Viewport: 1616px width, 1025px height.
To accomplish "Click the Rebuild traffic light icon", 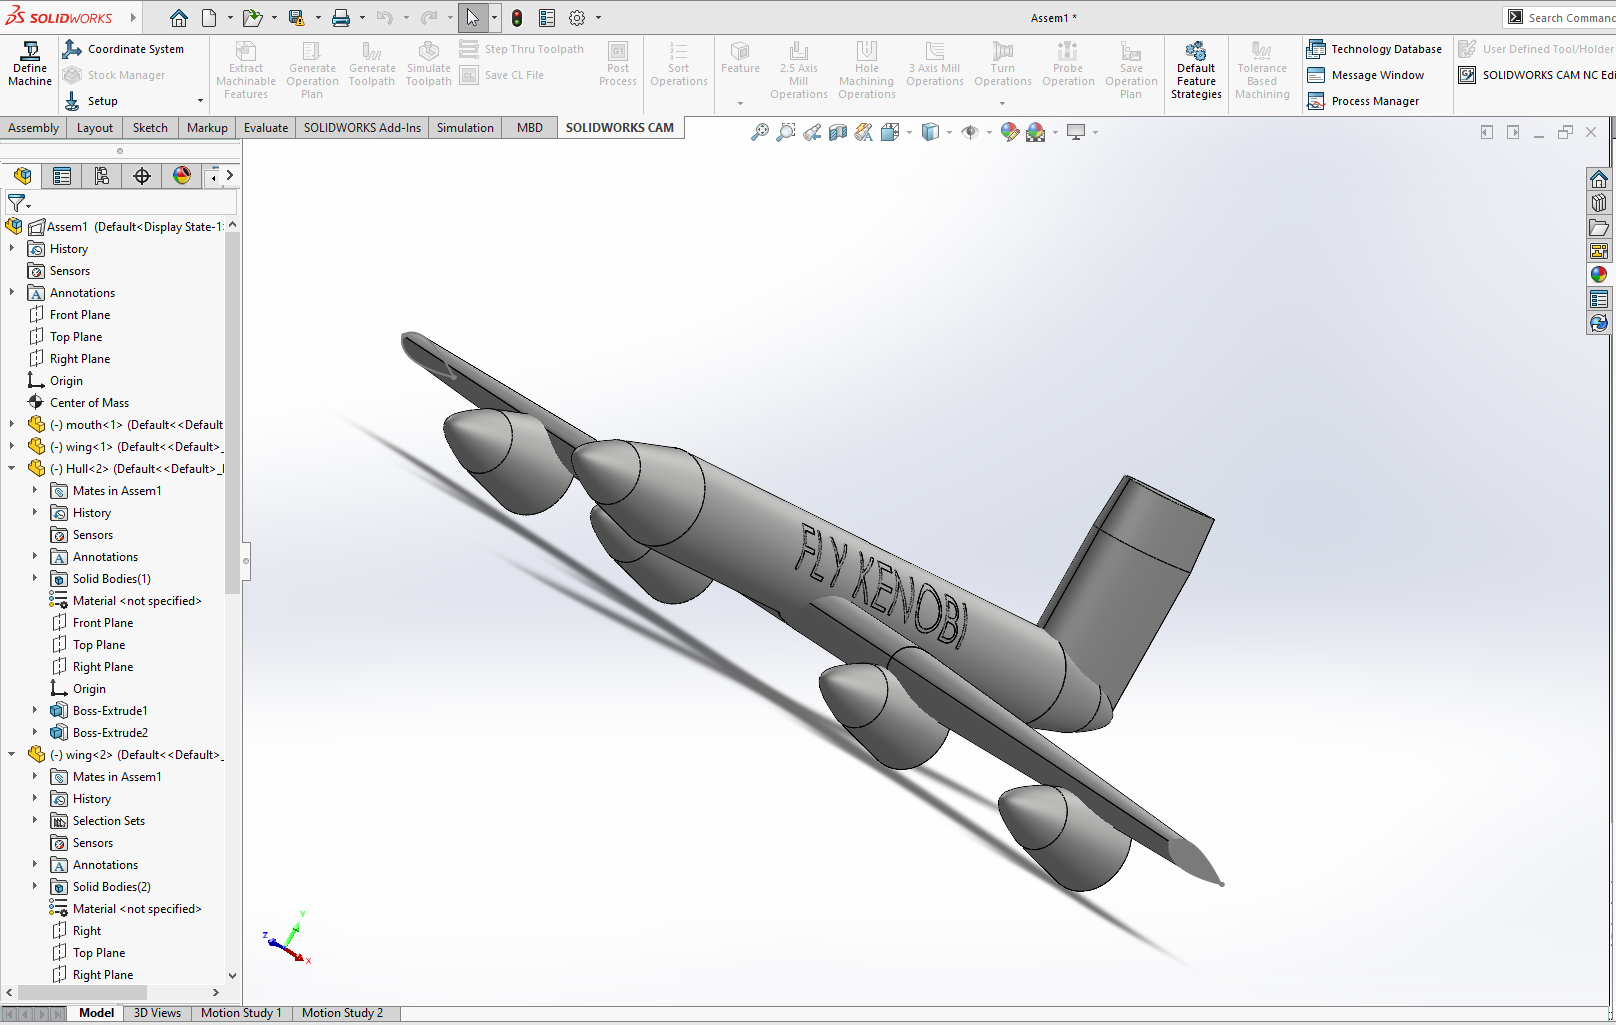I will [517, 18].
